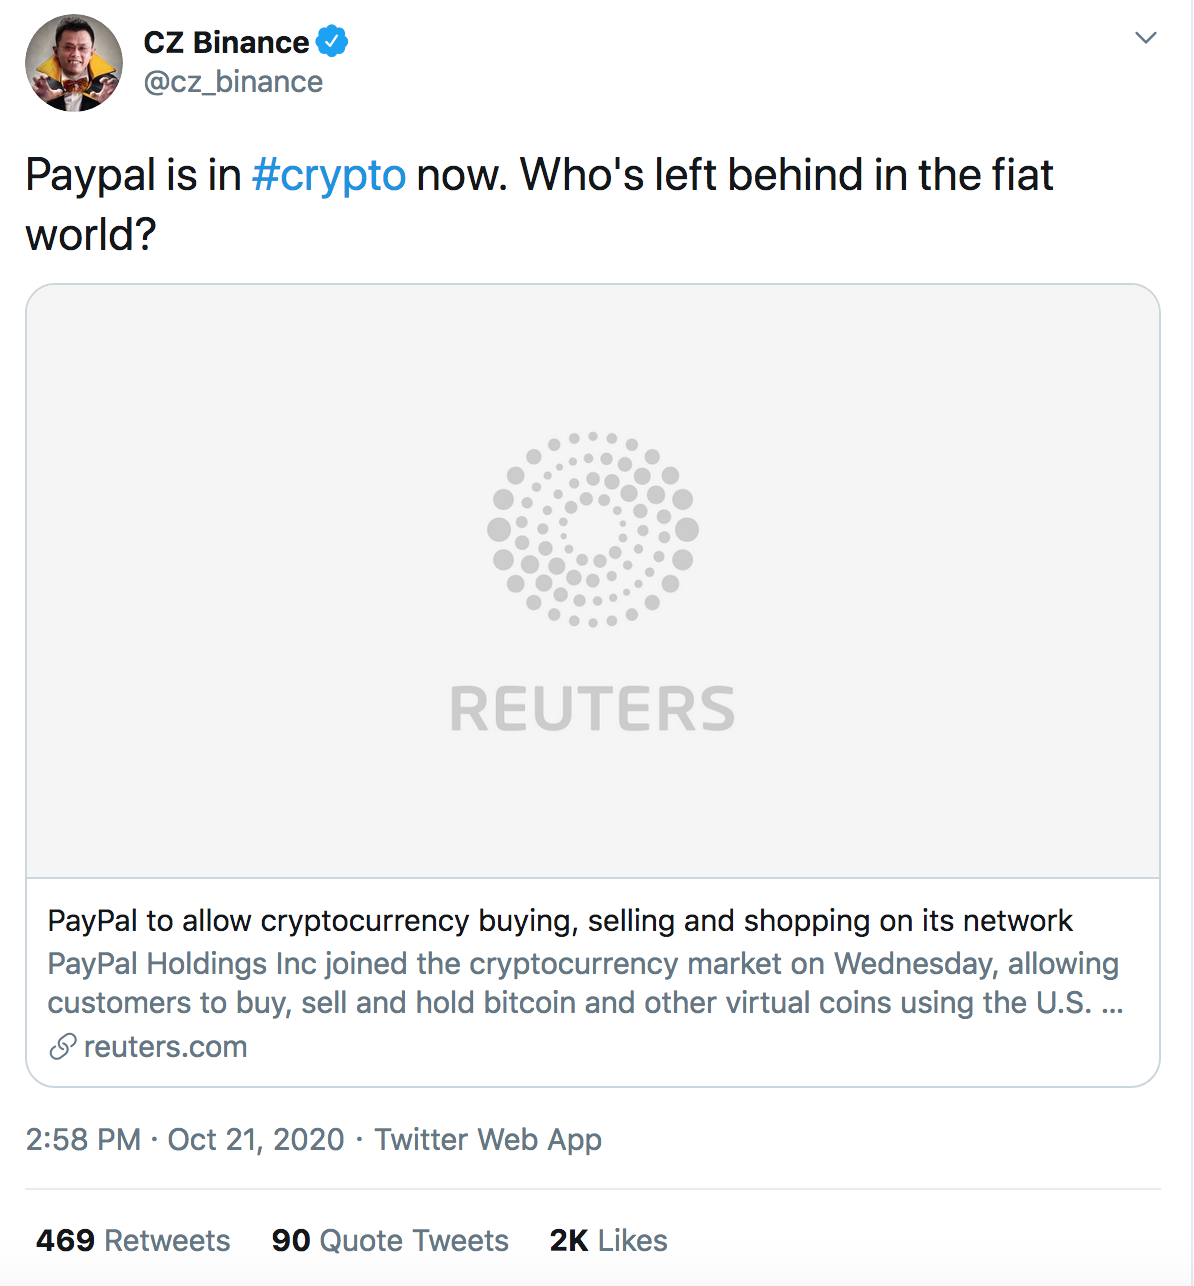The height and width of the screenshot is (1286, 1194).
Task: Click CZ Binance profile avatar
Action: tap(73, 63)
